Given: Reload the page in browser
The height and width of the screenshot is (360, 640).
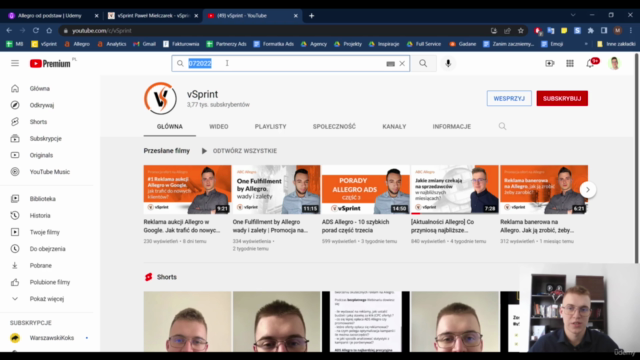Looking at the screenshot, I should [36, 31].
